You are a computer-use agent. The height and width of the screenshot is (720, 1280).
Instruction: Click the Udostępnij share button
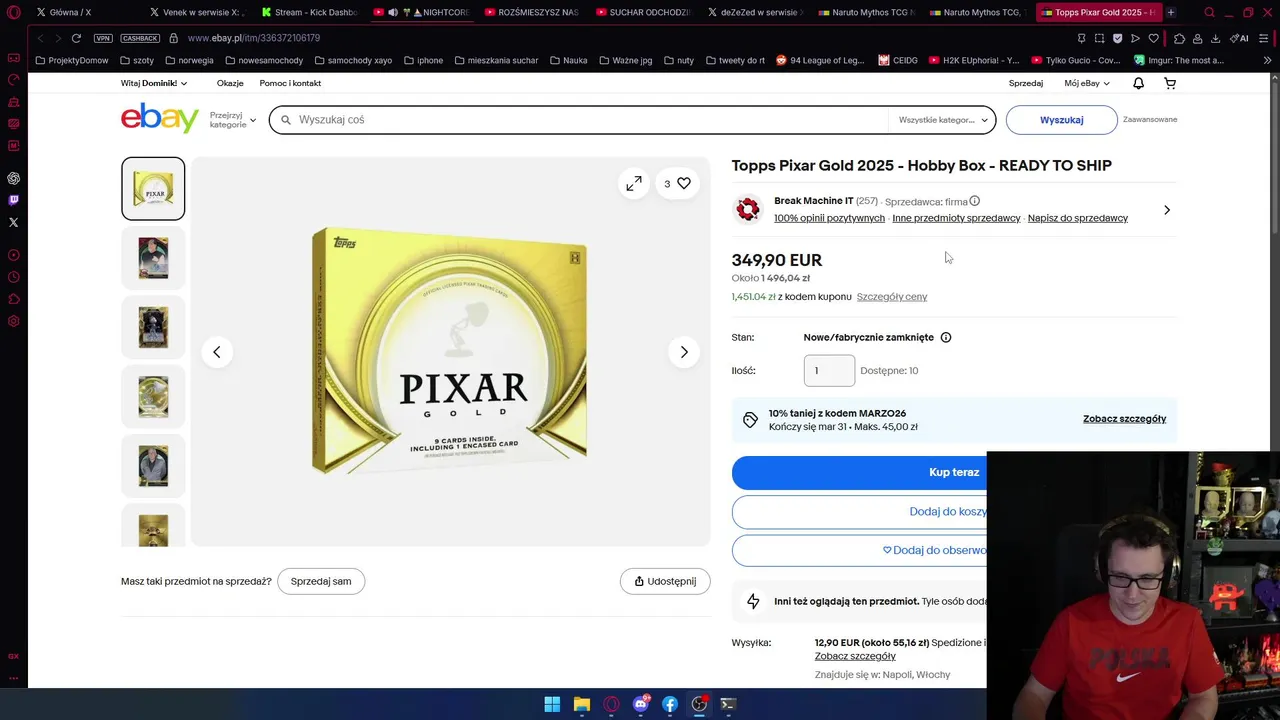point(665,581)
